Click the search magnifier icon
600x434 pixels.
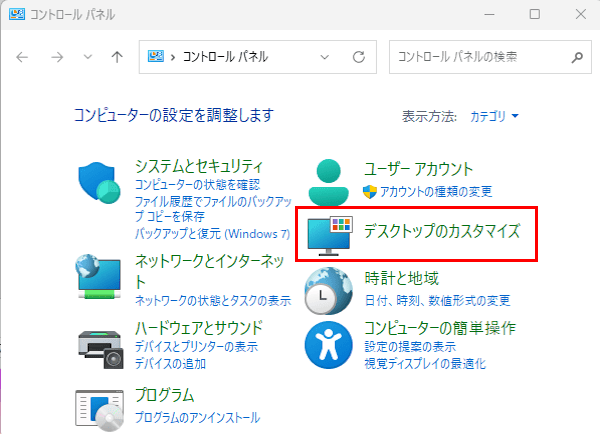point(577,57)
